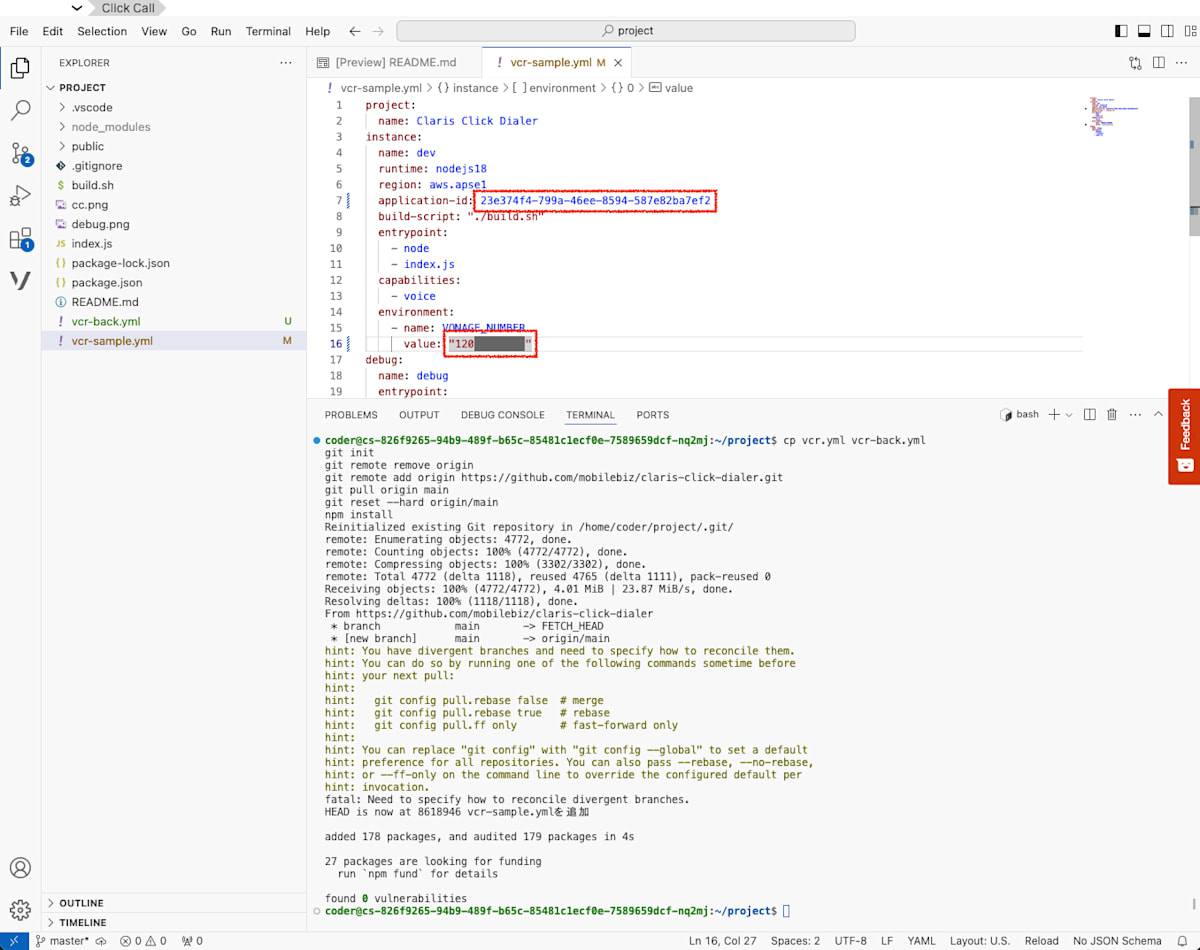Click the red Feedback button

click(1185, 436)
